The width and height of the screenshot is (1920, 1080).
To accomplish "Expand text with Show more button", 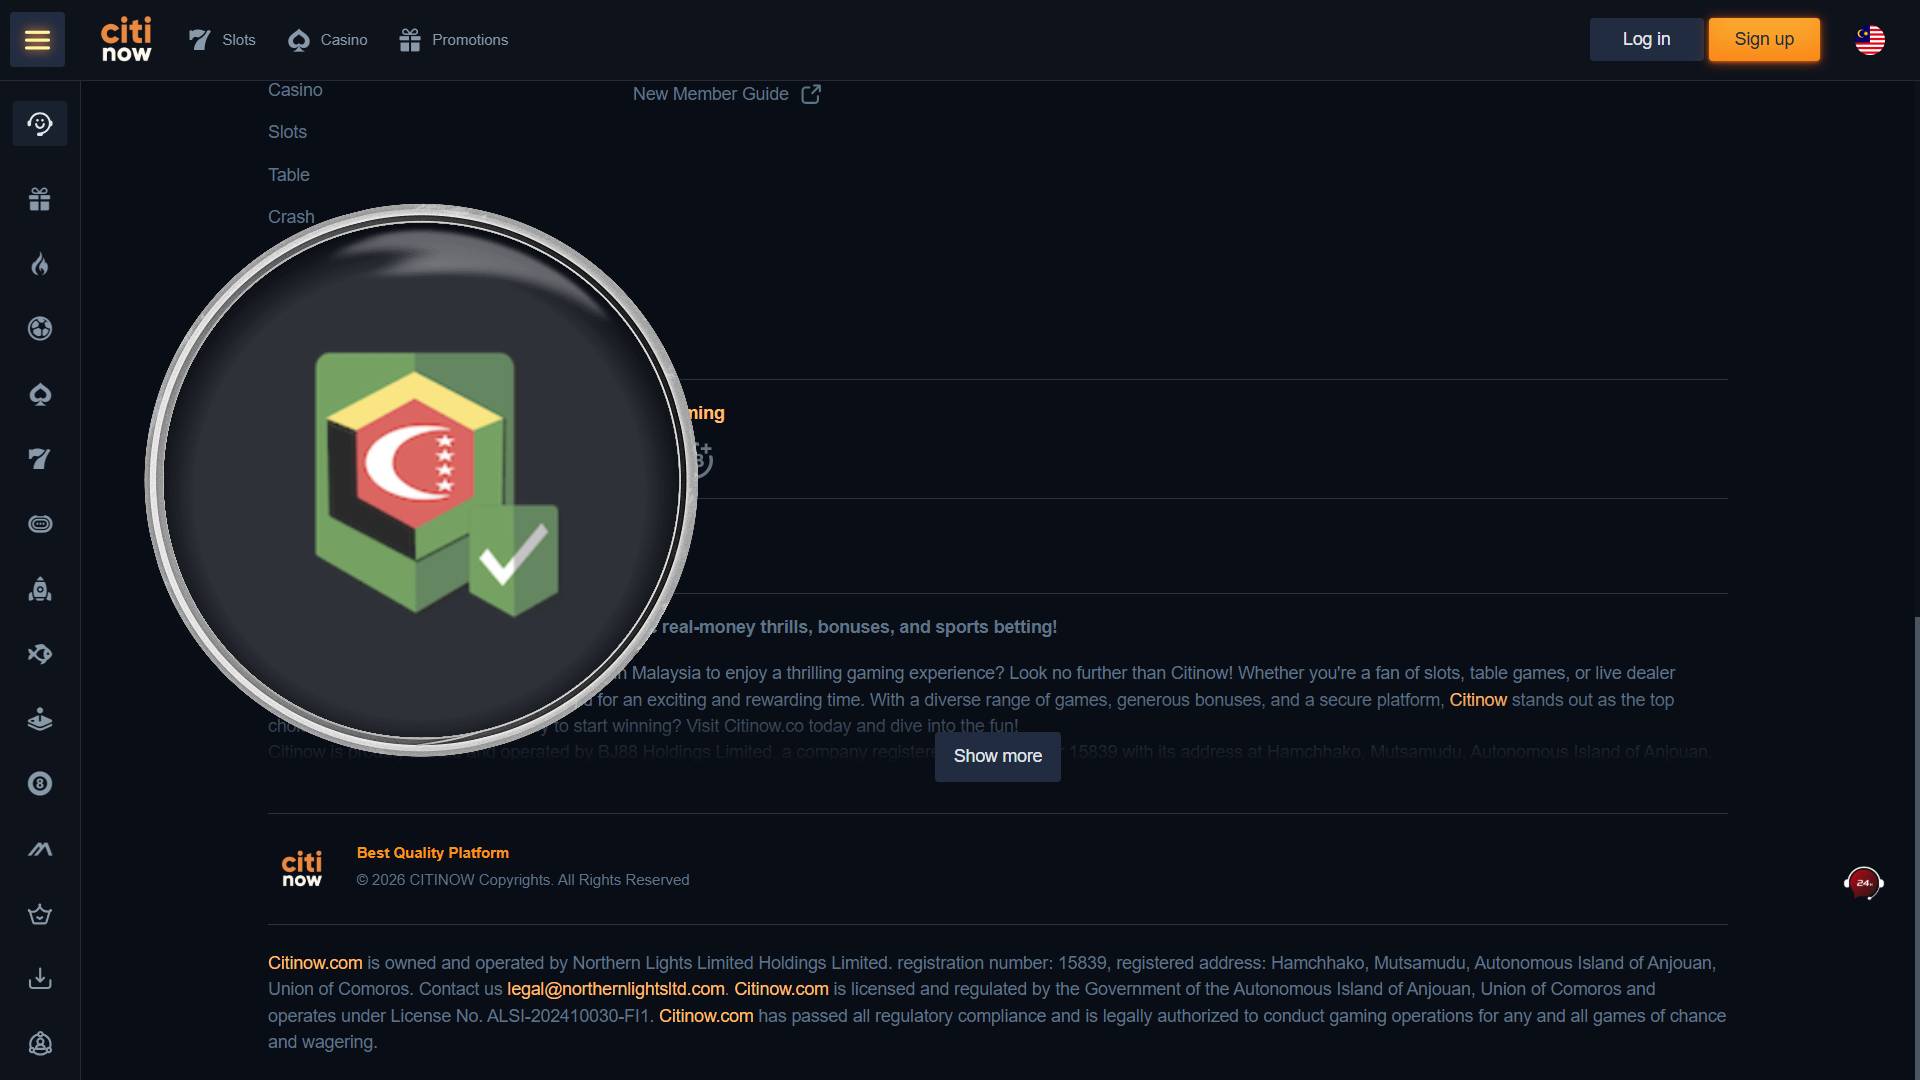I will (997, 756).
